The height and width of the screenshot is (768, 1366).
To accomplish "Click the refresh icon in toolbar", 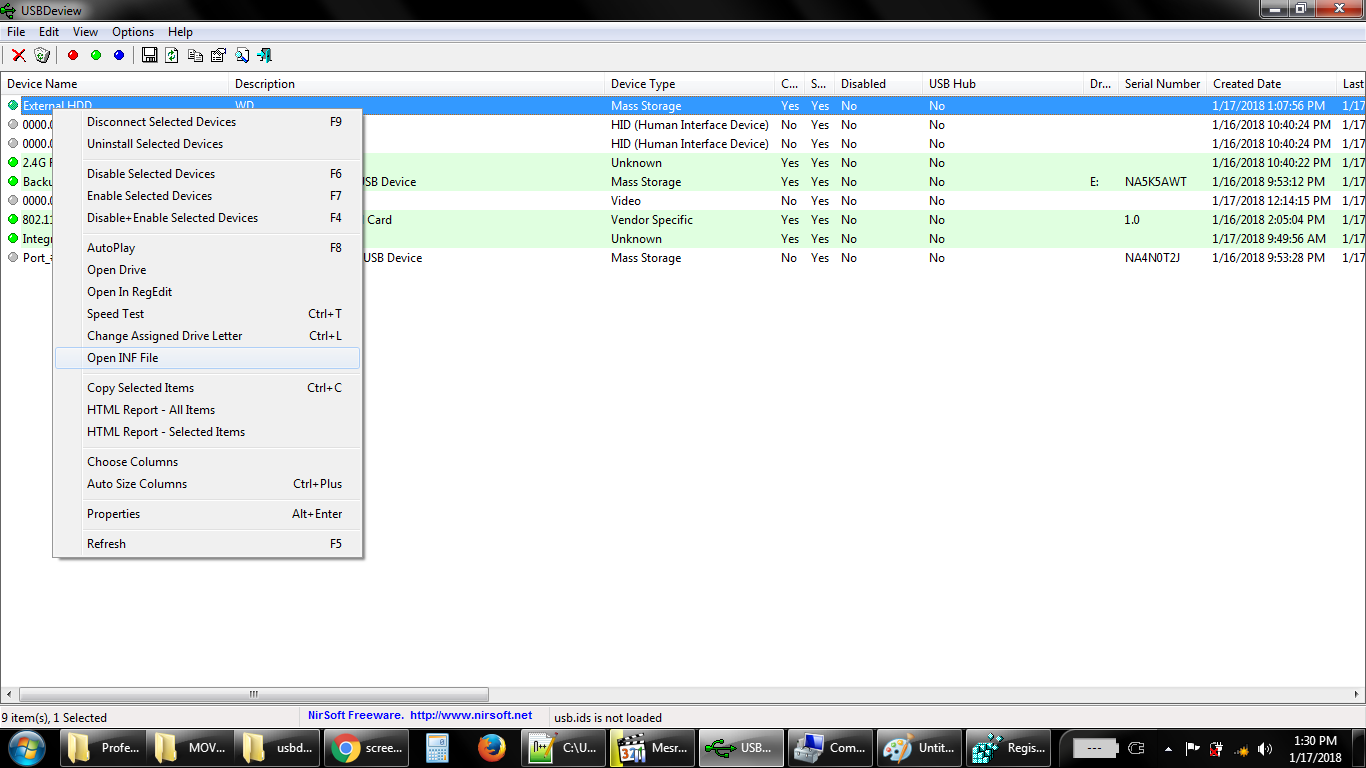I will 172,55.
